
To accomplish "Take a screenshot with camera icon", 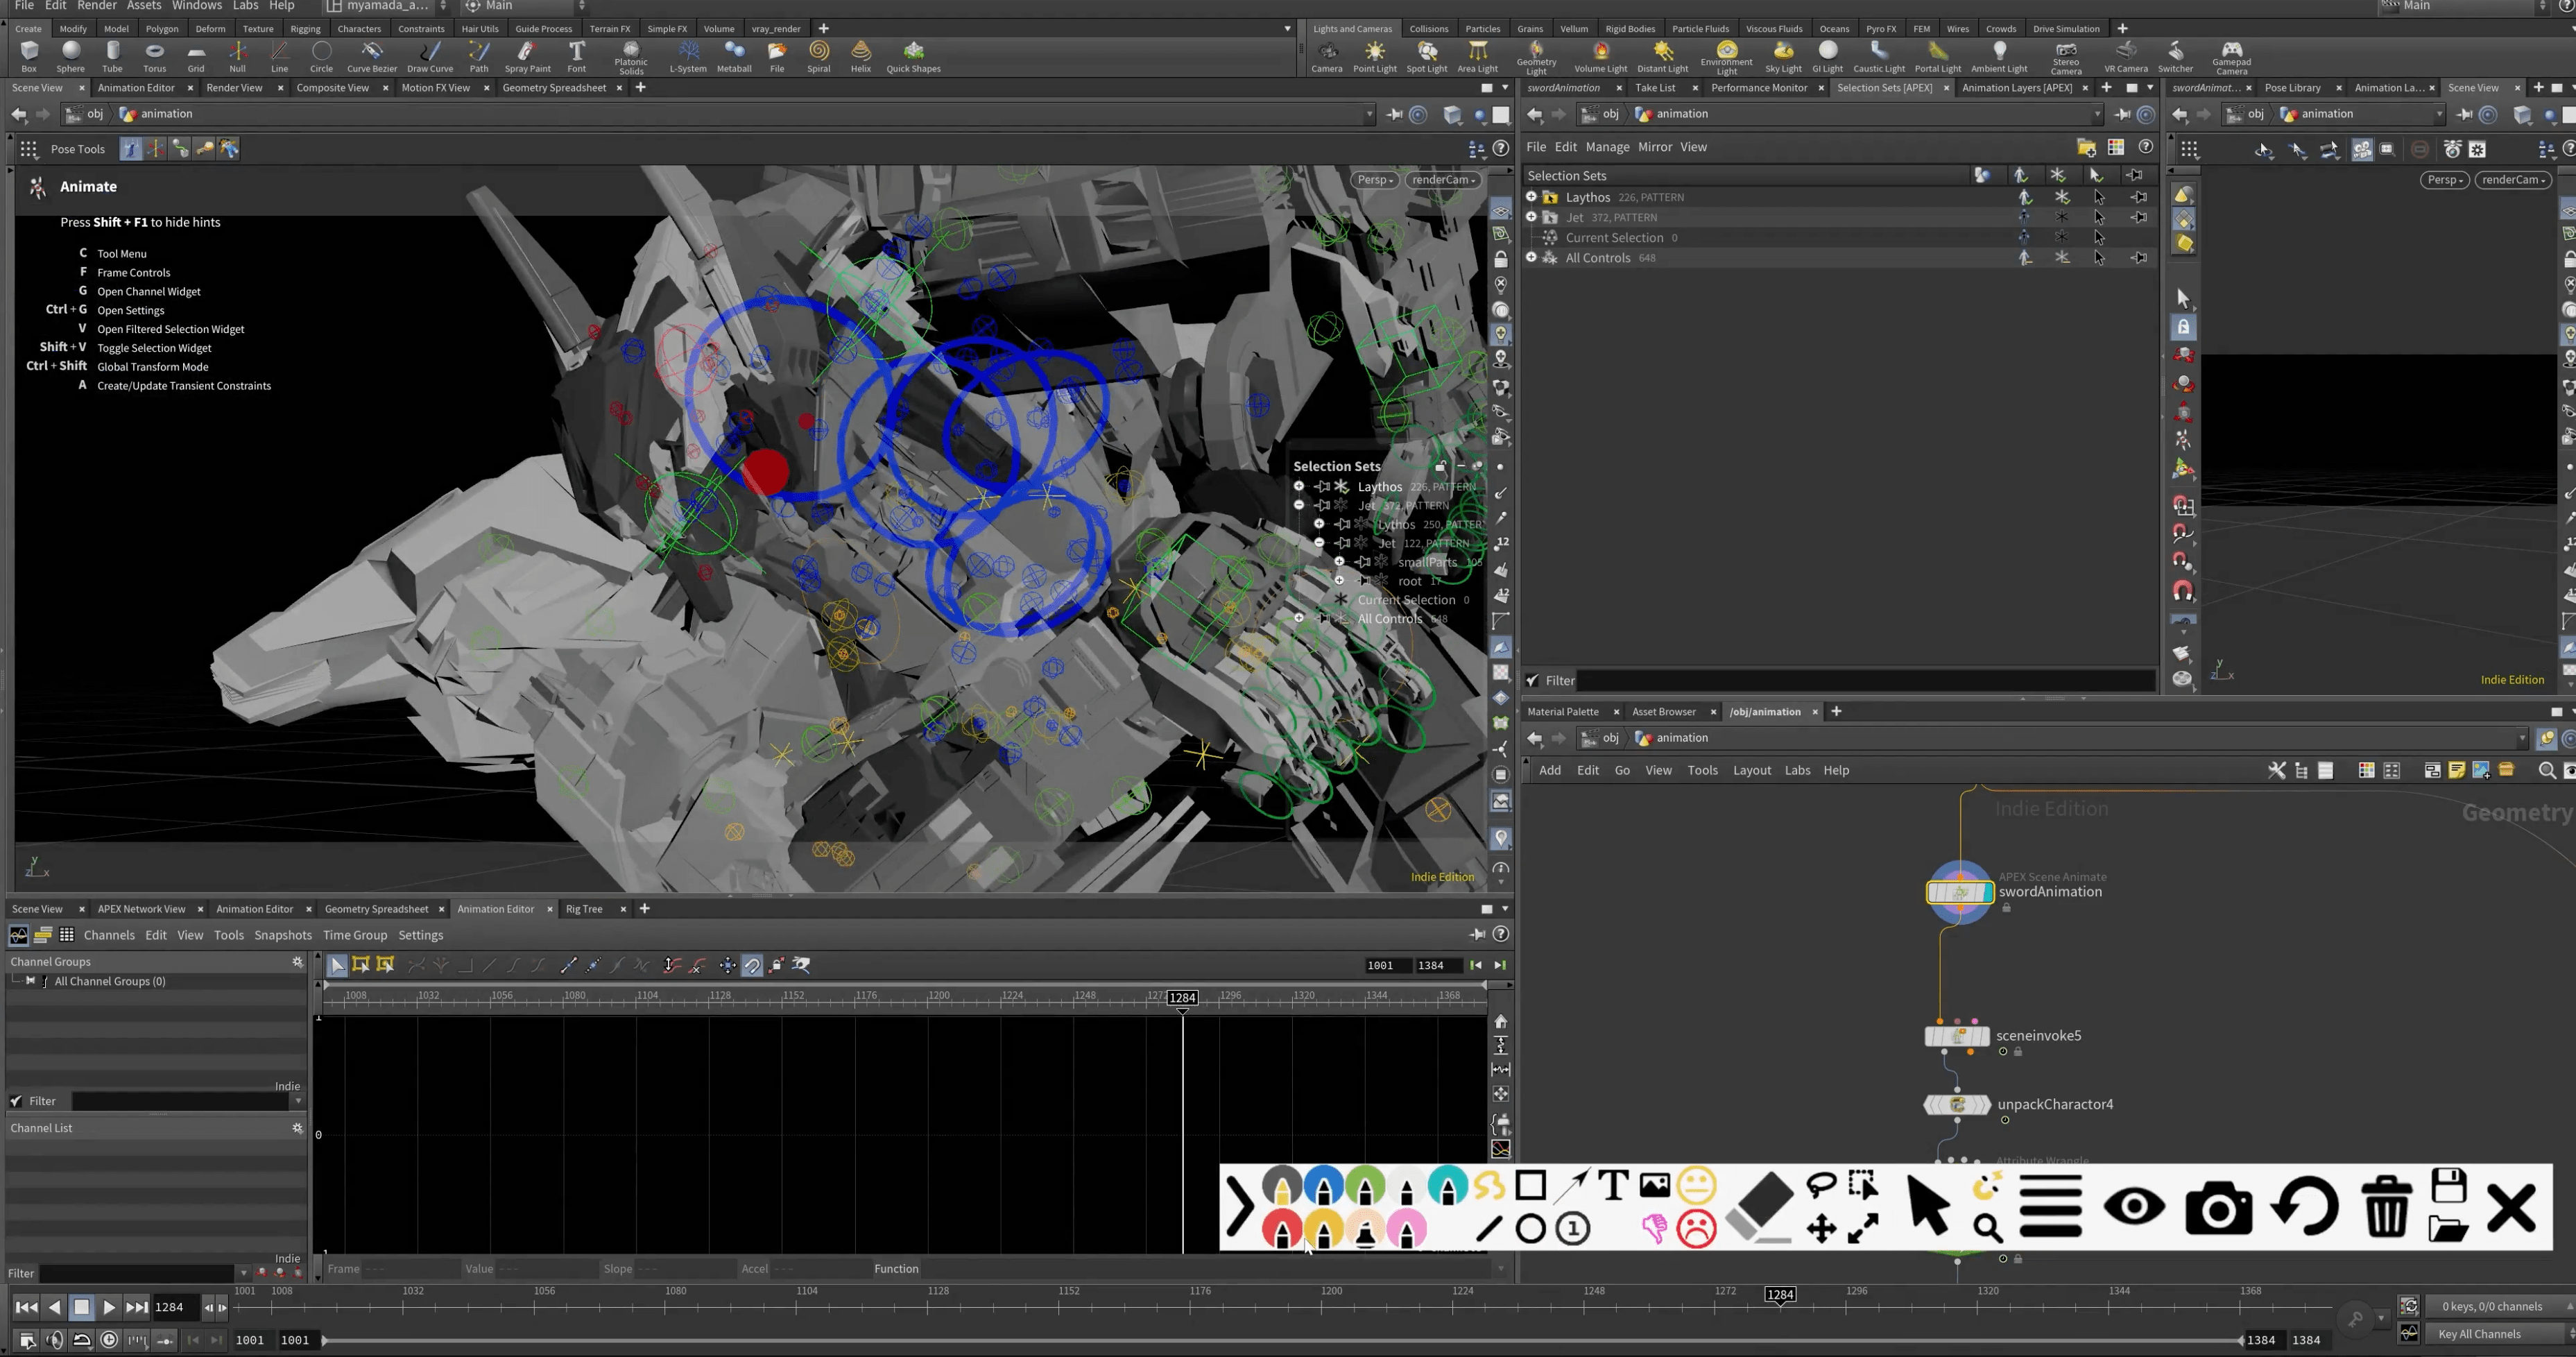I will coord(2218,1207).
